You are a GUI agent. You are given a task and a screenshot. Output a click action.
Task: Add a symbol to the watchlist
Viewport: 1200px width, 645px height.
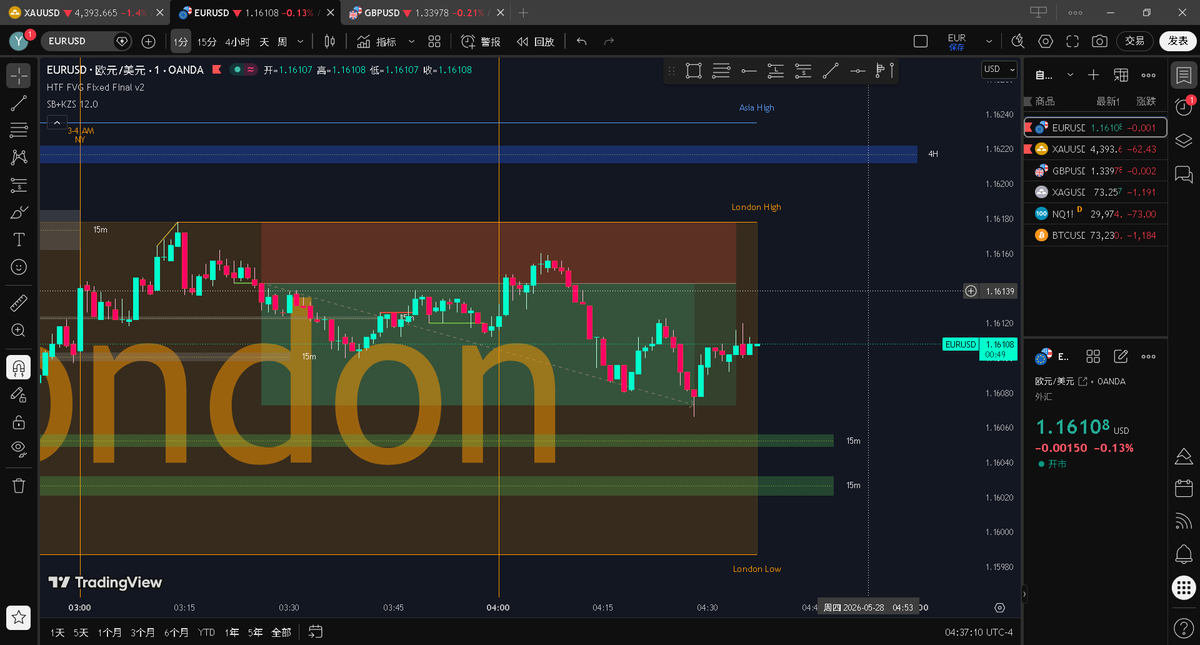(x=1094, y=75)
